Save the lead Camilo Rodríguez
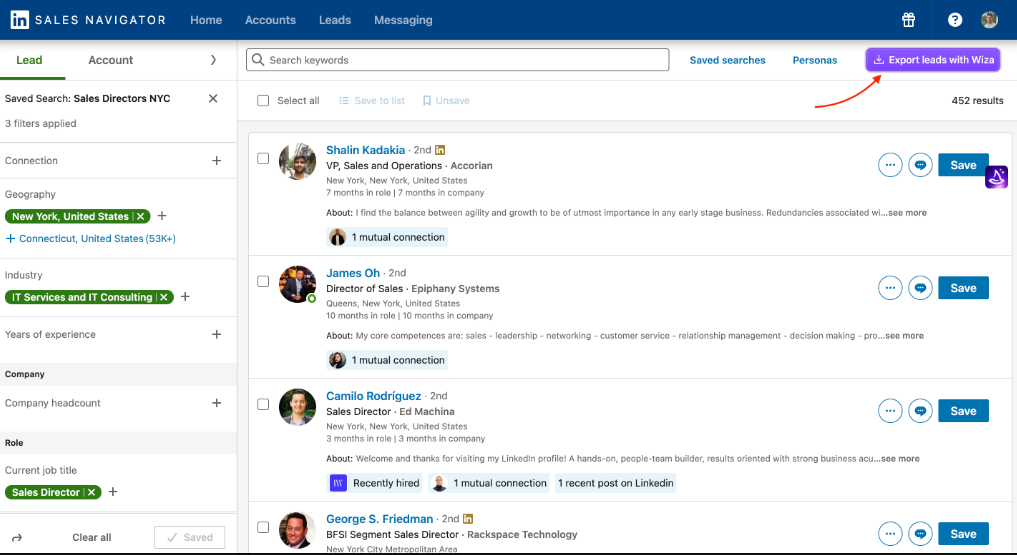1017x555 pixels. pos(963,411)
